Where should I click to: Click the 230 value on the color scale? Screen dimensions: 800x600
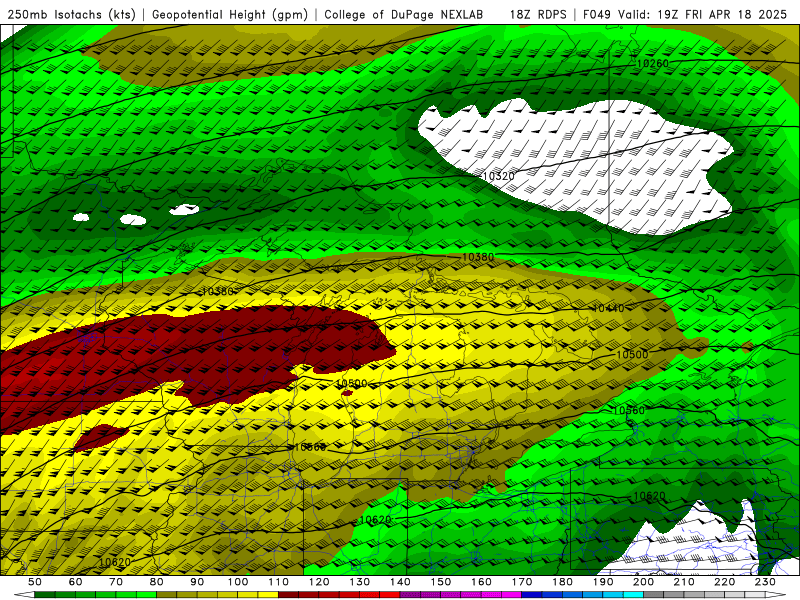coord(765,582)
